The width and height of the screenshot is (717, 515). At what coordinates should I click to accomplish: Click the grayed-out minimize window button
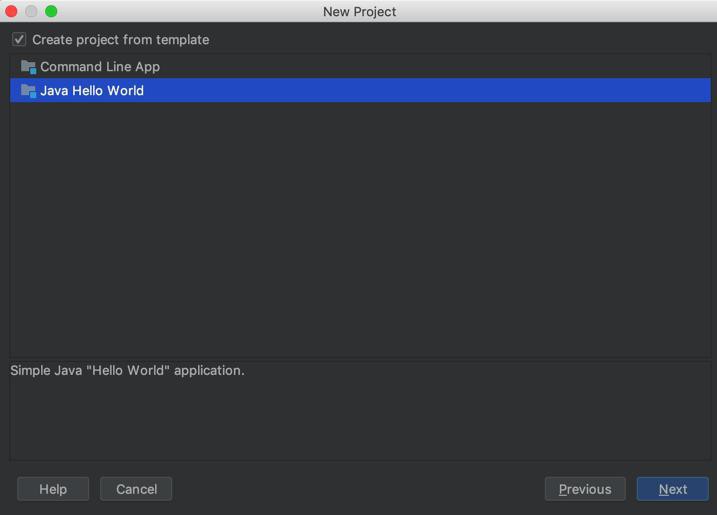31,11
